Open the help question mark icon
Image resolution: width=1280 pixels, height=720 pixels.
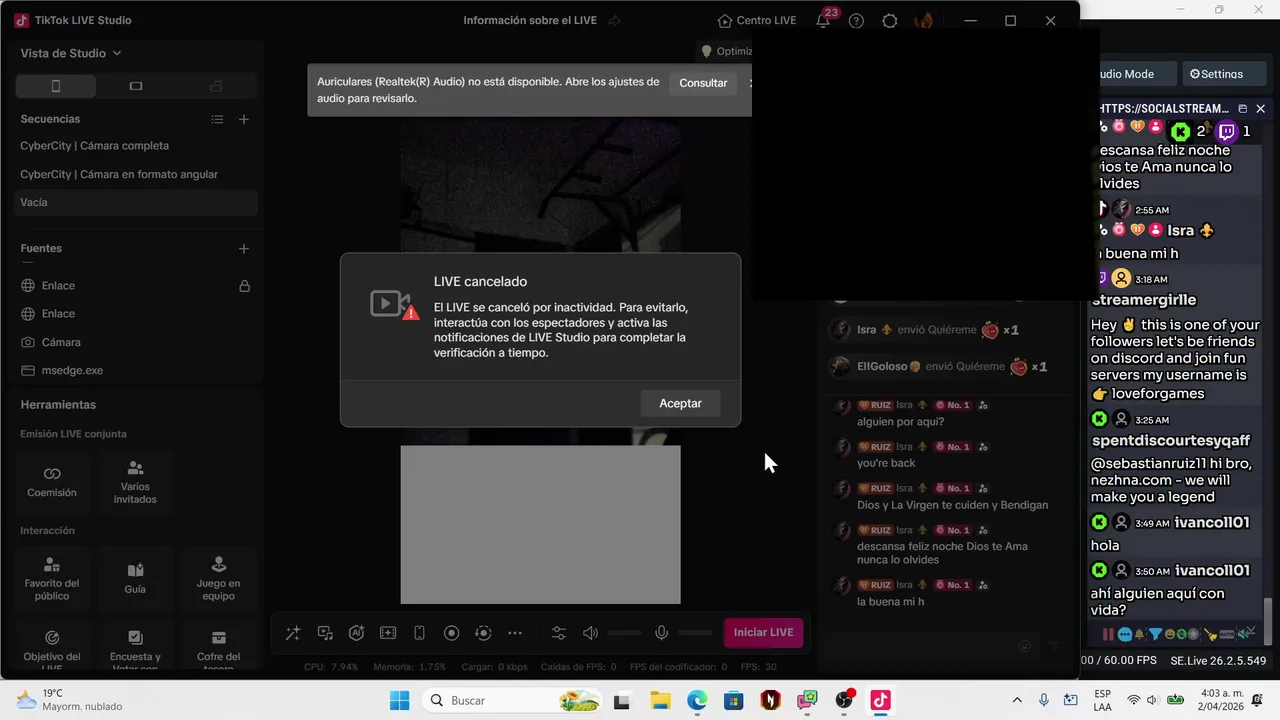click(856, 20)
